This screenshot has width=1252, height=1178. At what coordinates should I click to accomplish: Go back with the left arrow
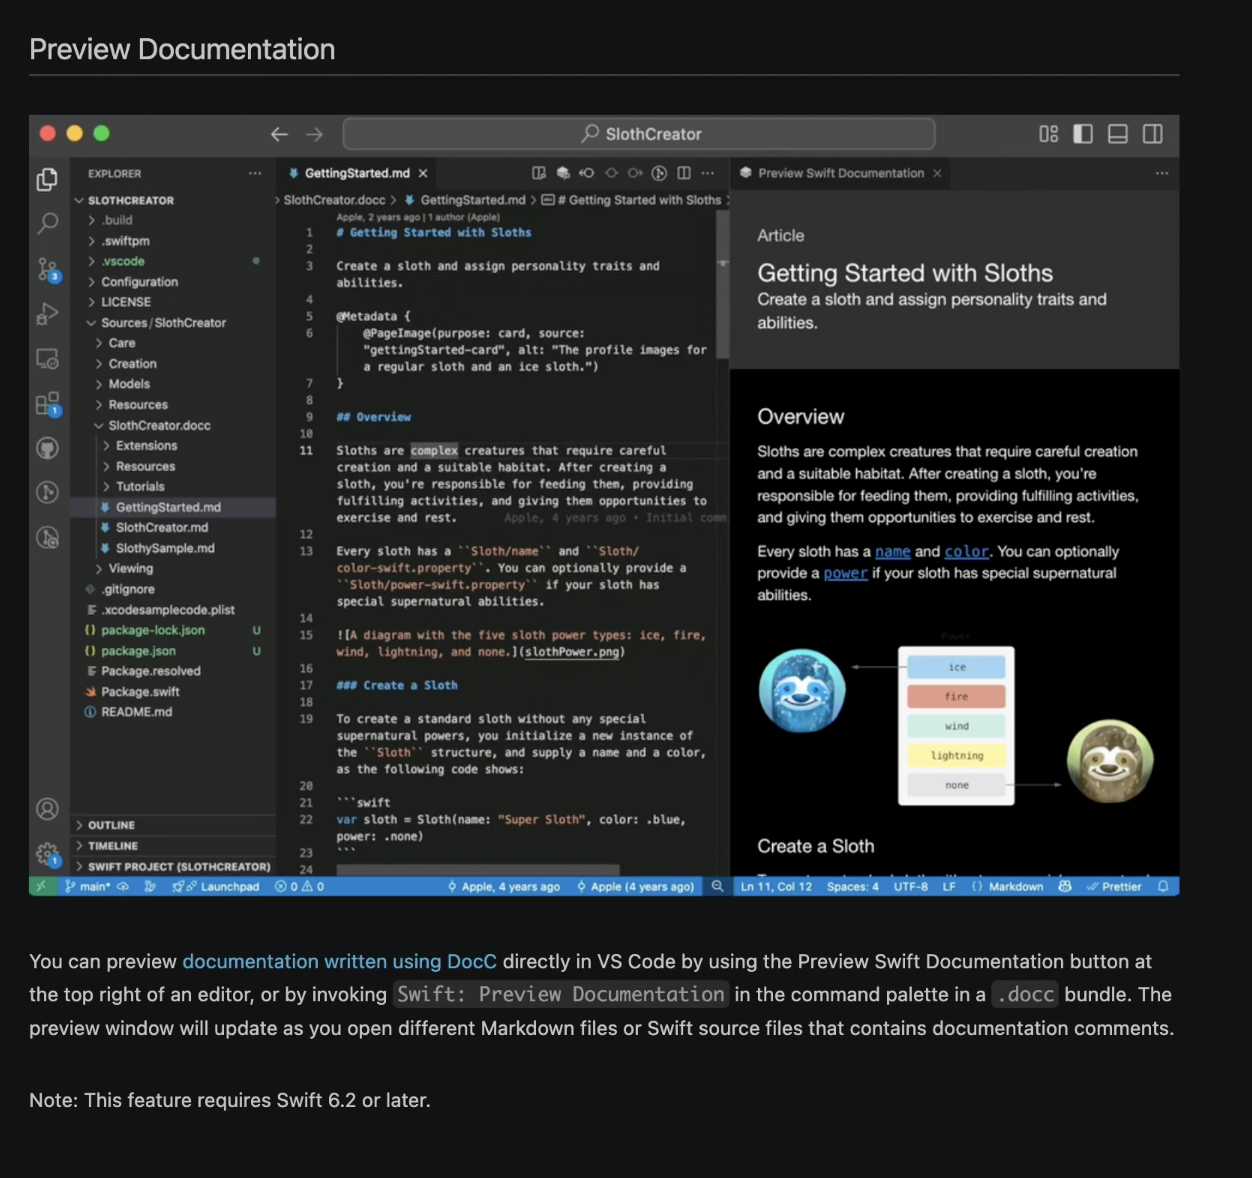(x=279, y=134)
